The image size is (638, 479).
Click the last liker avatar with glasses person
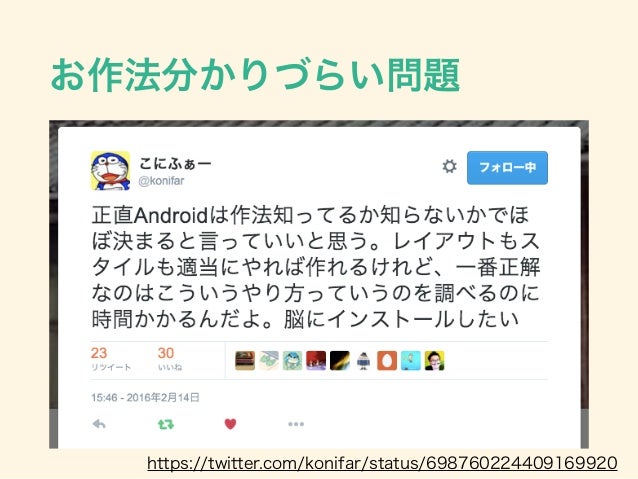pyautogui.click(x=435, y=361)
